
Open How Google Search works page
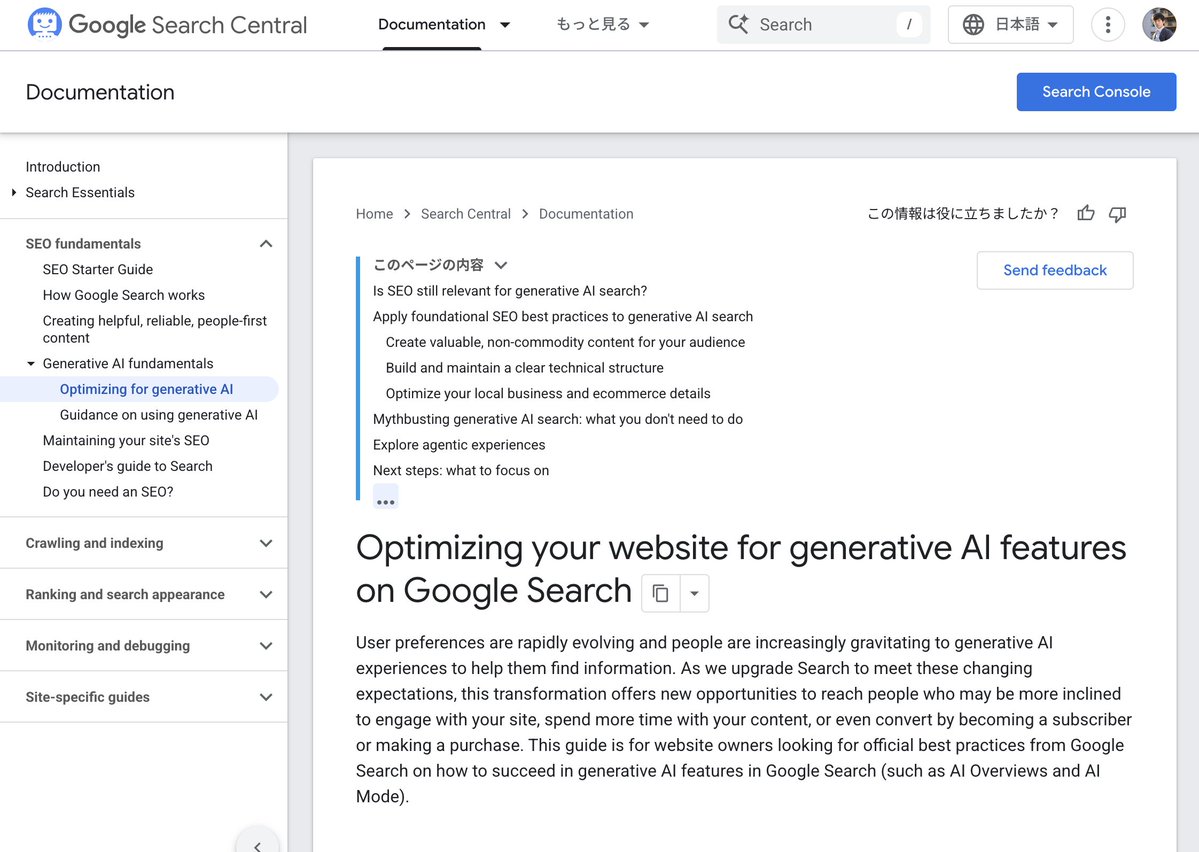click(x=124, y=294)
